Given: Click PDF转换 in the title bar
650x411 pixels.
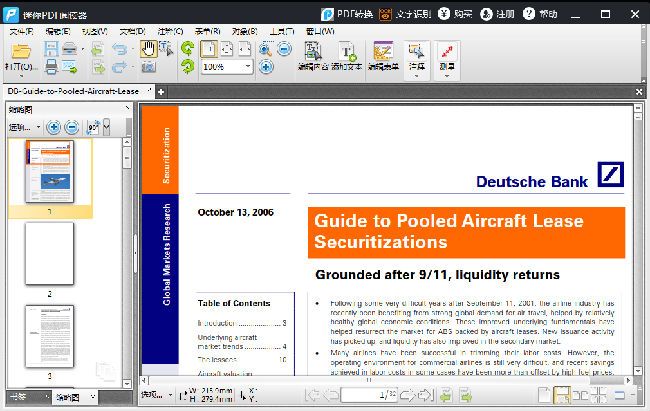Looking at the screenshot, I should (347, 14).
